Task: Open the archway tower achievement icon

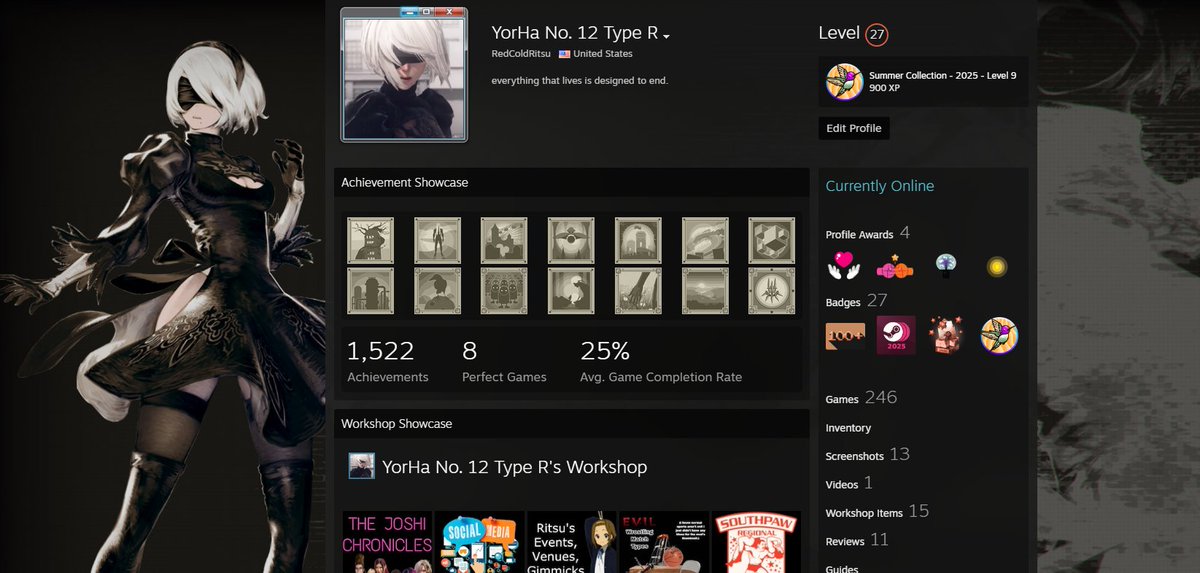Action: 638,240
